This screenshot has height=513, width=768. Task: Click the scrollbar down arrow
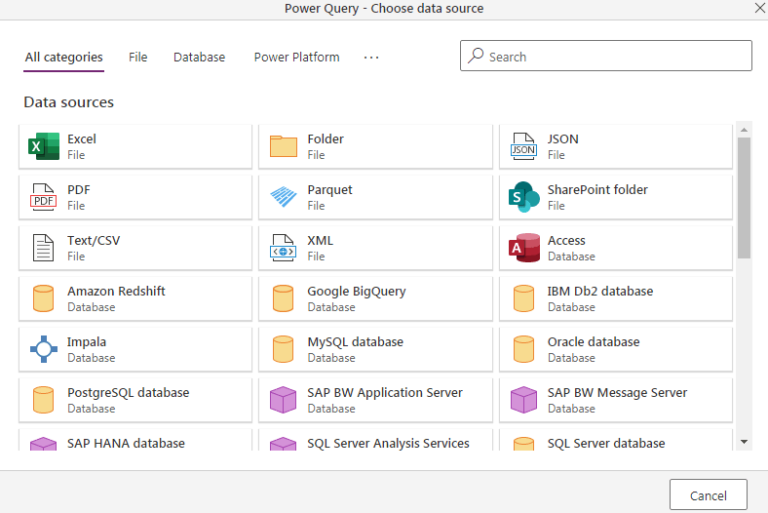tap(744, 442)
